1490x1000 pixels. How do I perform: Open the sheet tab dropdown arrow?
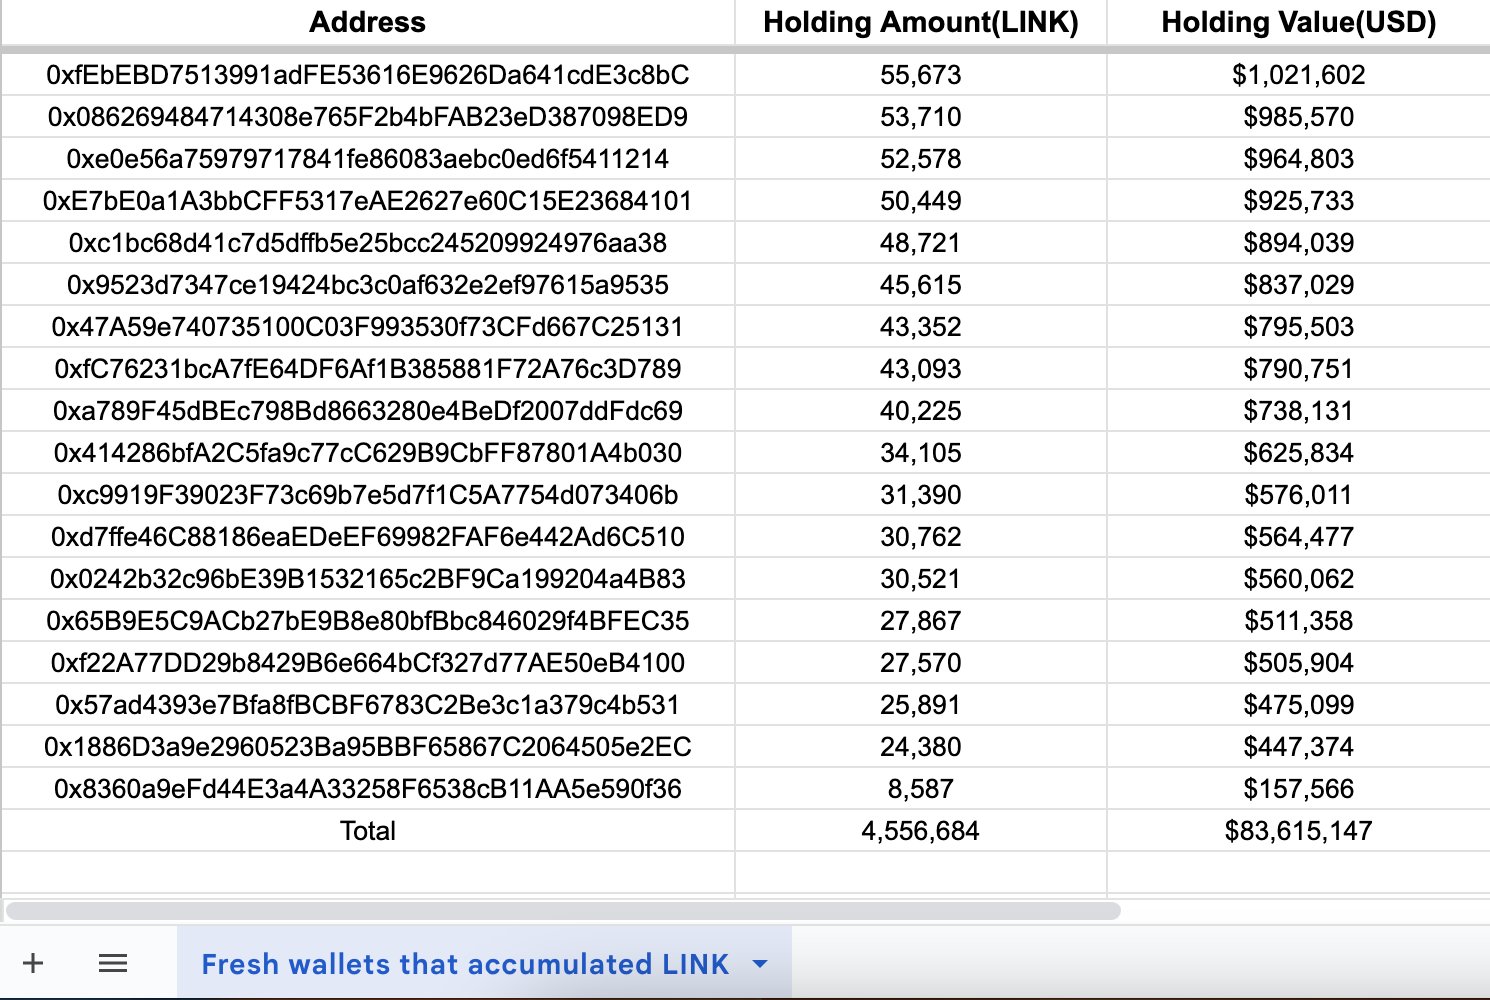pos(760,964)
